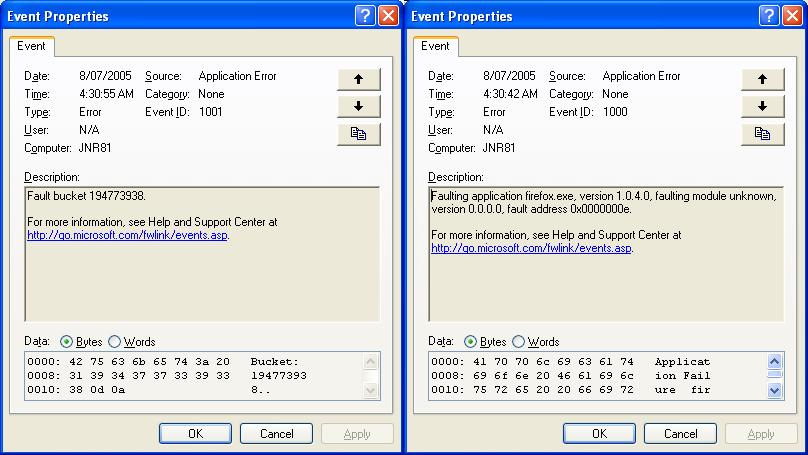Click the 'Faulting application firefox.exe' description text
808x455 pixels.
click(502, 196)
